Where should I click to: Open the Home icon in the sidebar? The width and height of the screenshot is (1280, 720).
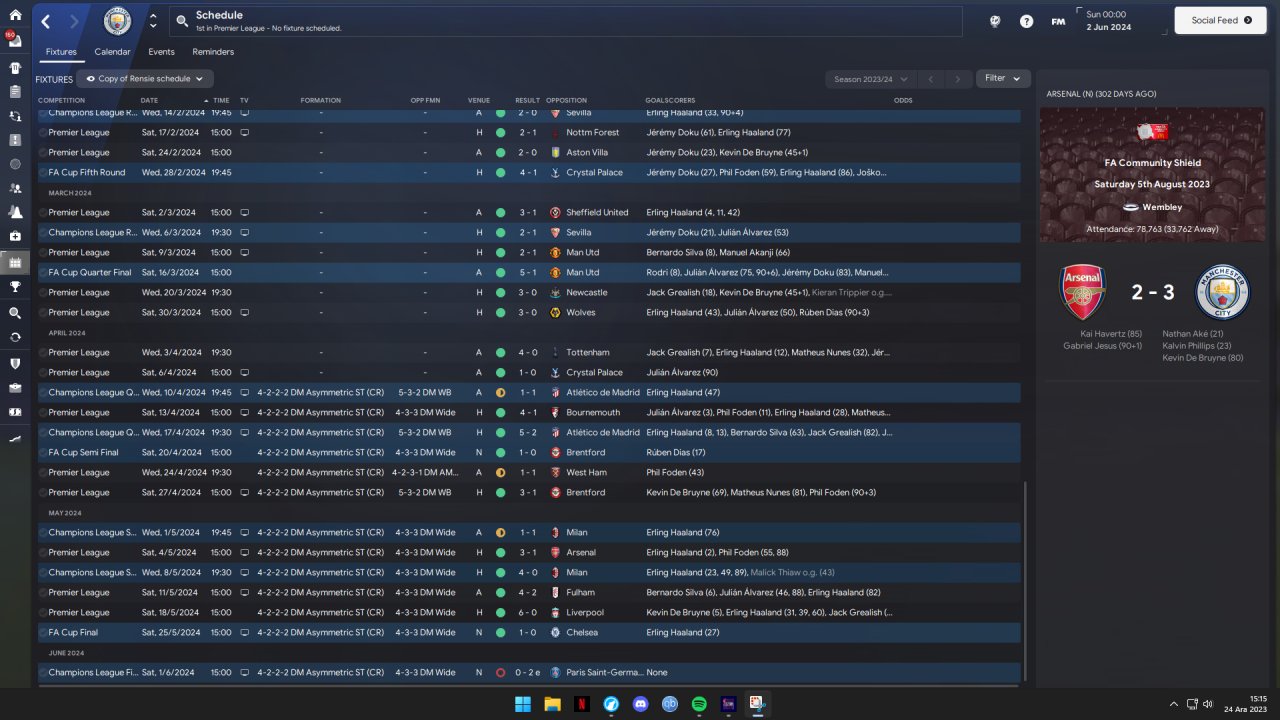point(15,16)
